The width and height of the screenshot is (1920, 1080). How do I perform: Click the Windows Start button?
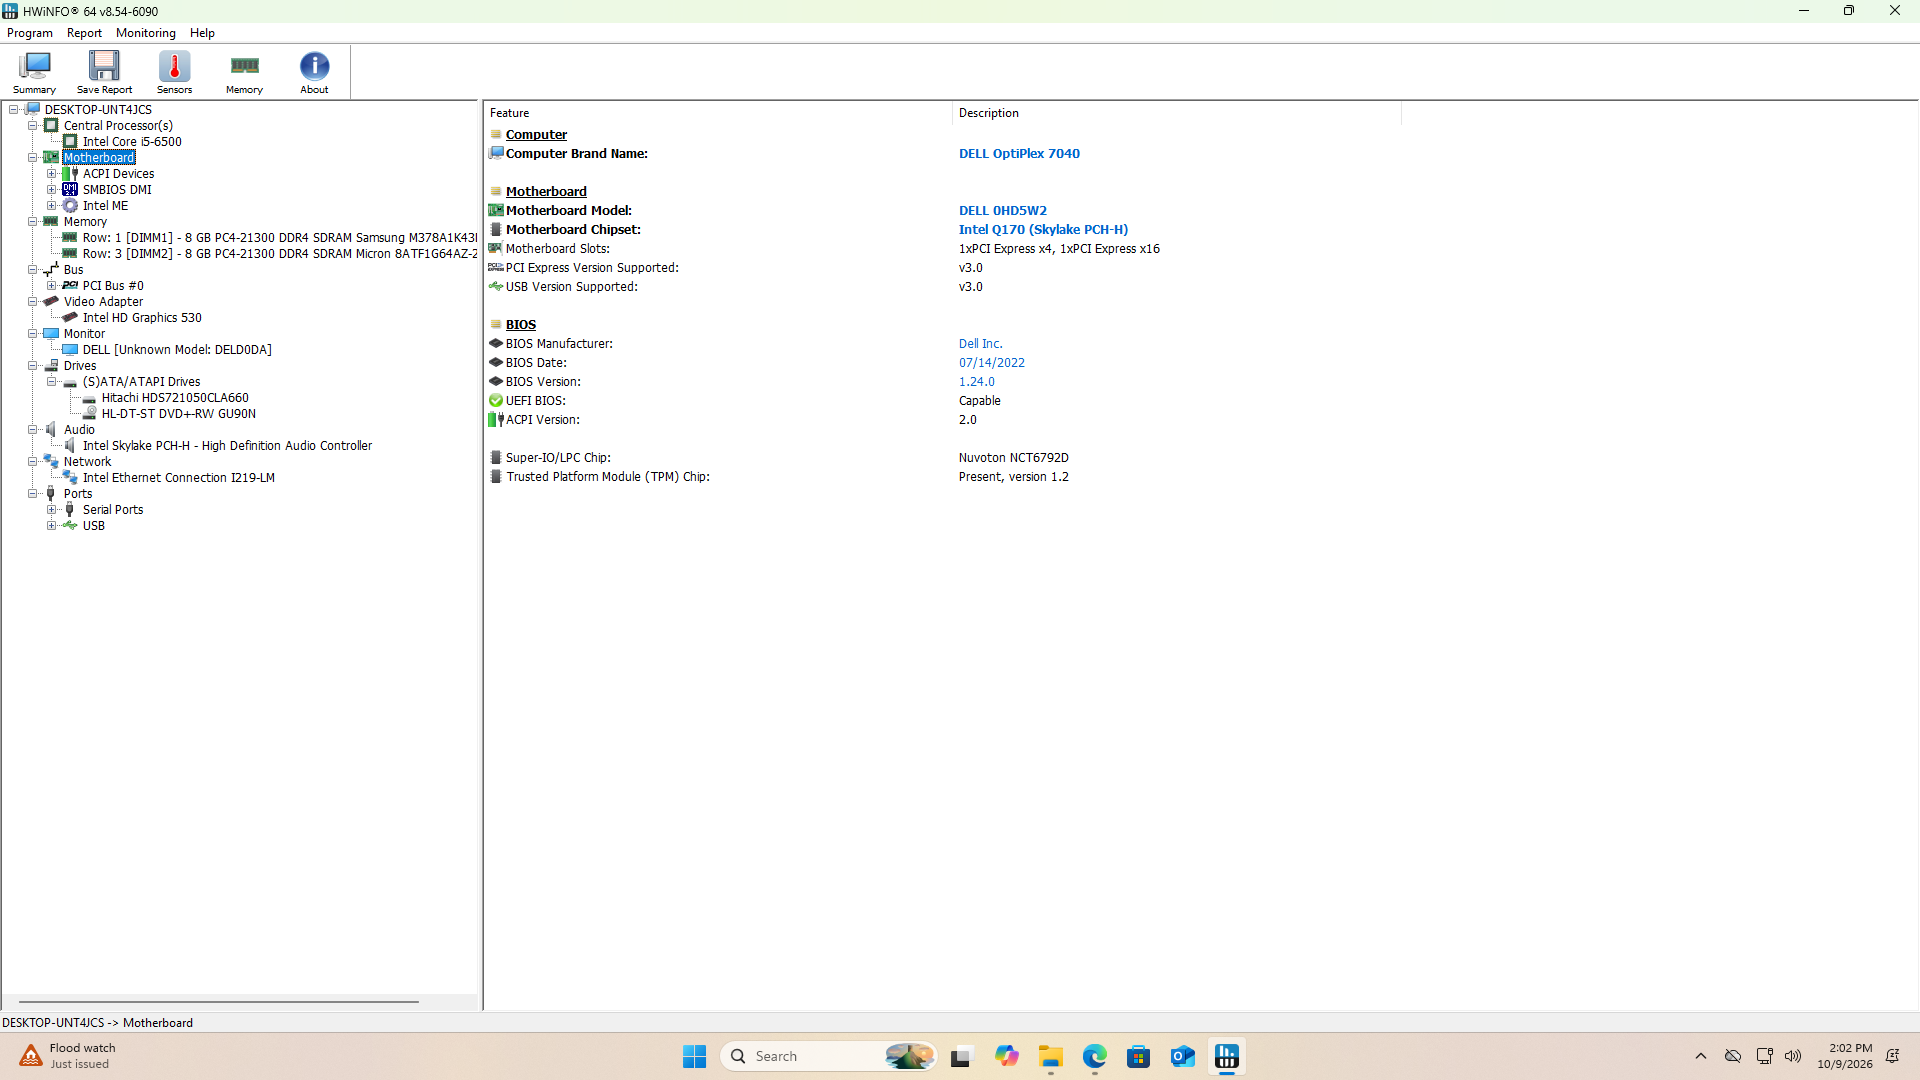coord(694,1056)
